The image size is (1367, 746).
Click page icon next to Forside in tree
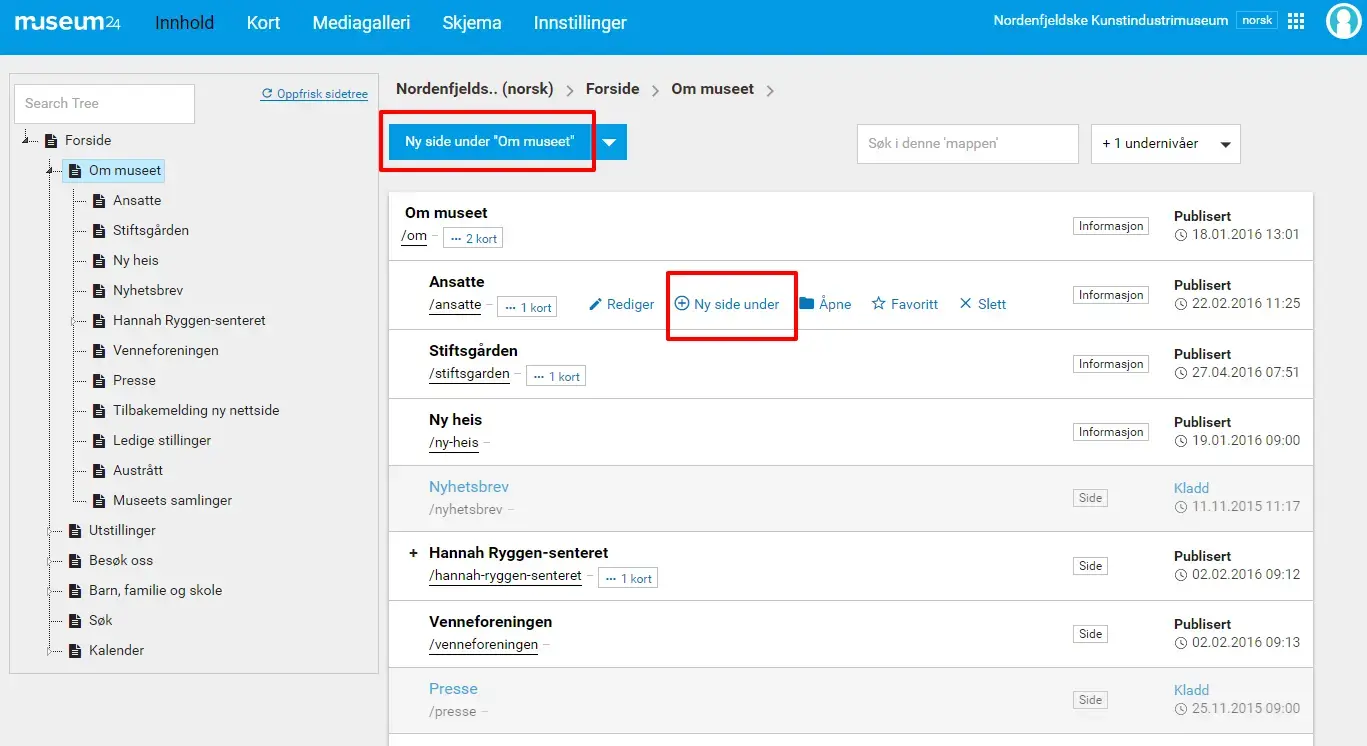(x=51, y=140)
